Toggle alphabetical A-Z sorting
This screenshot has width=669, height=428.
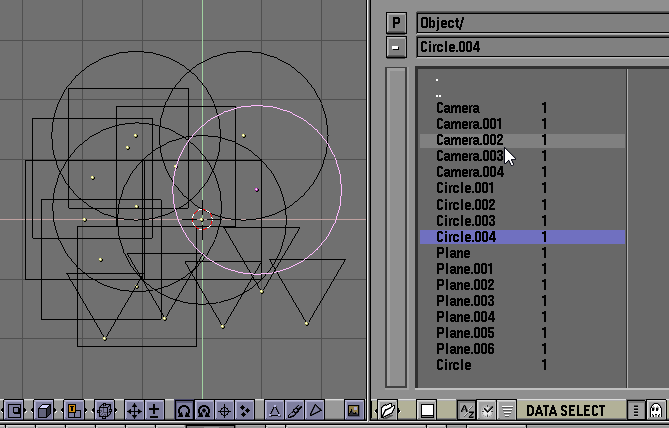pos(467,411)
